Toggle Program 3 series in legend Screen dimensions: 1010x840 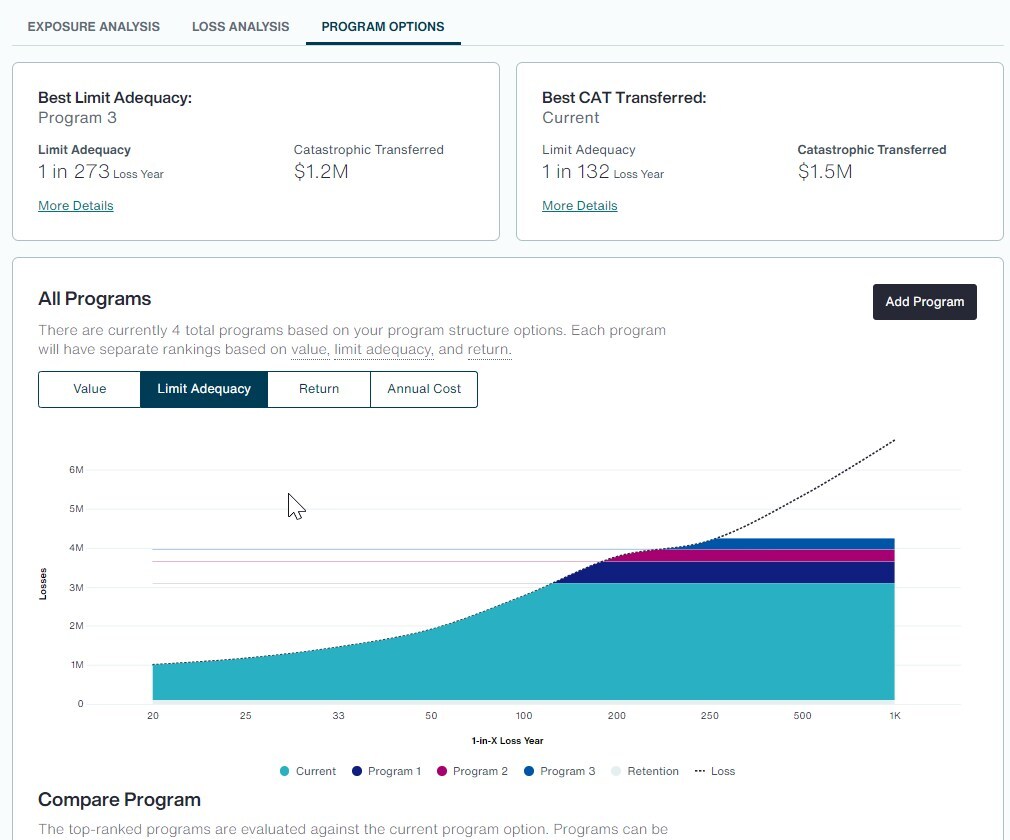tap(560, 771)
